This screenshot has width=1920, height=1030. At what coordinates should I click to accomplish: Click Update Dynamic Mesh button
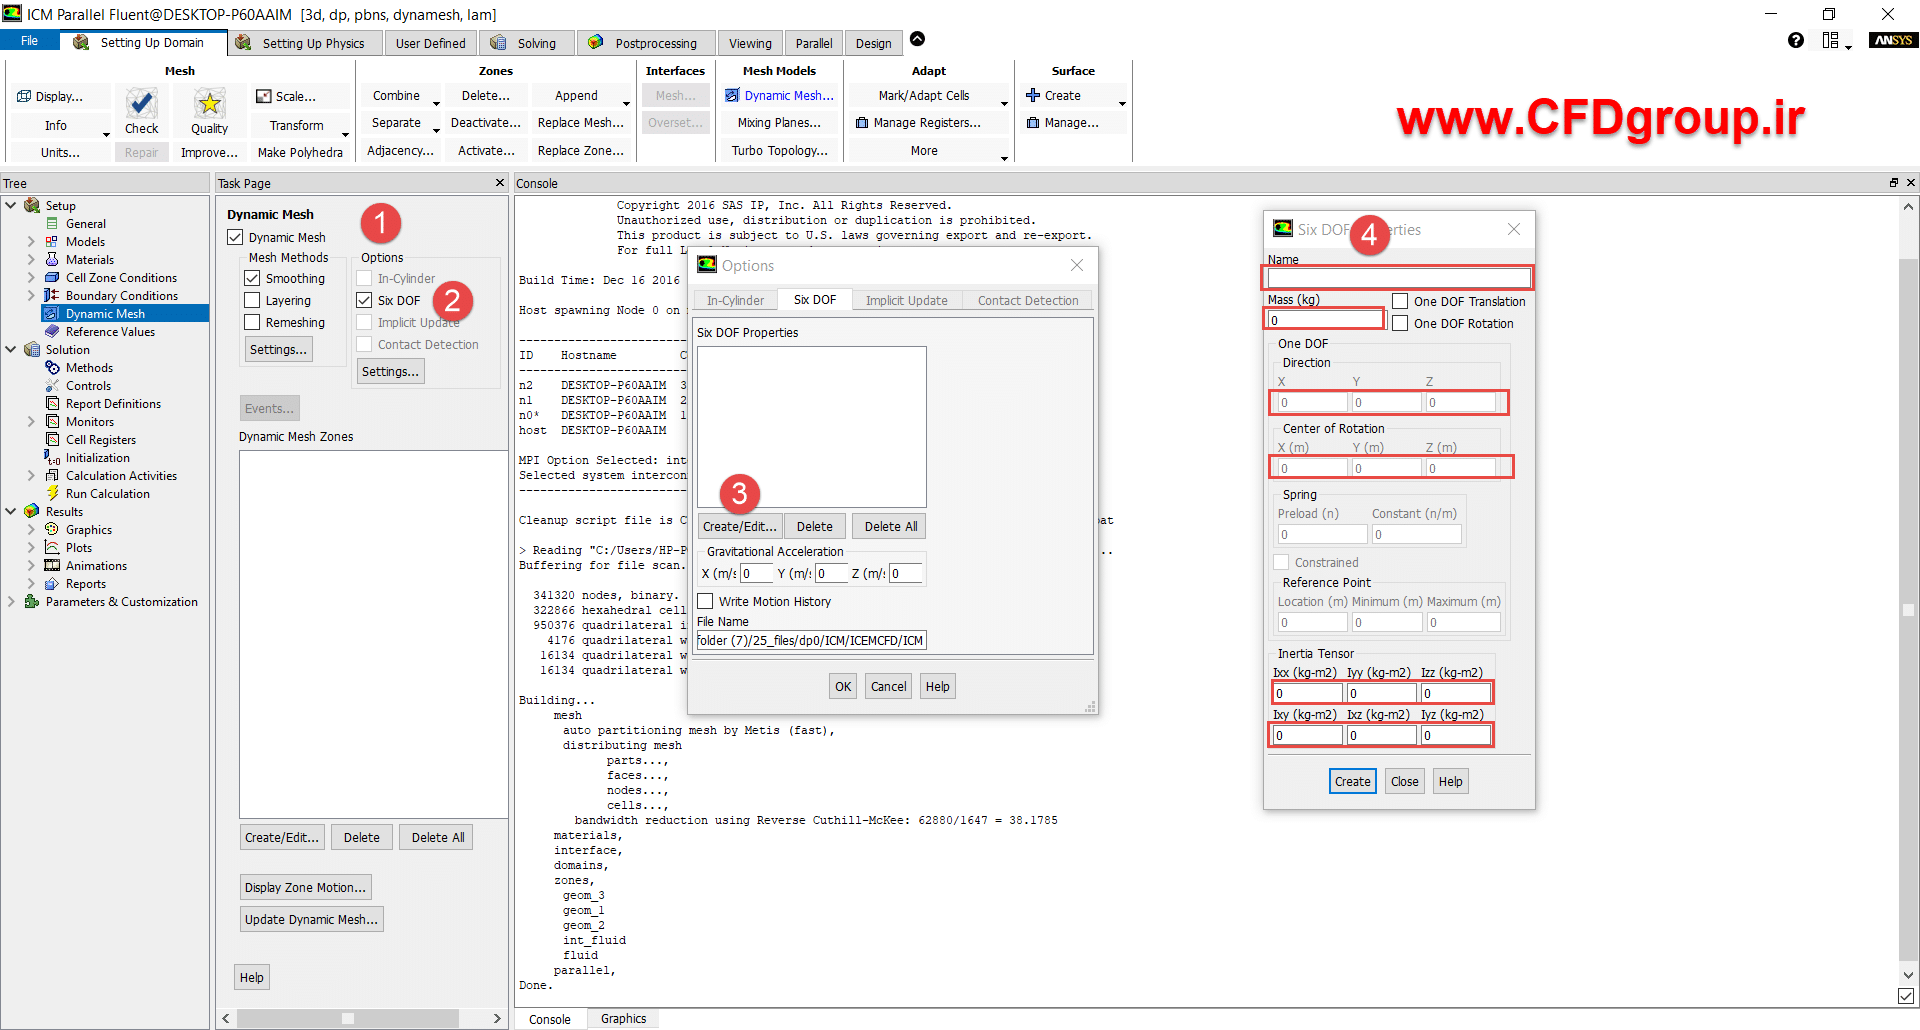(x=312, y=919)
